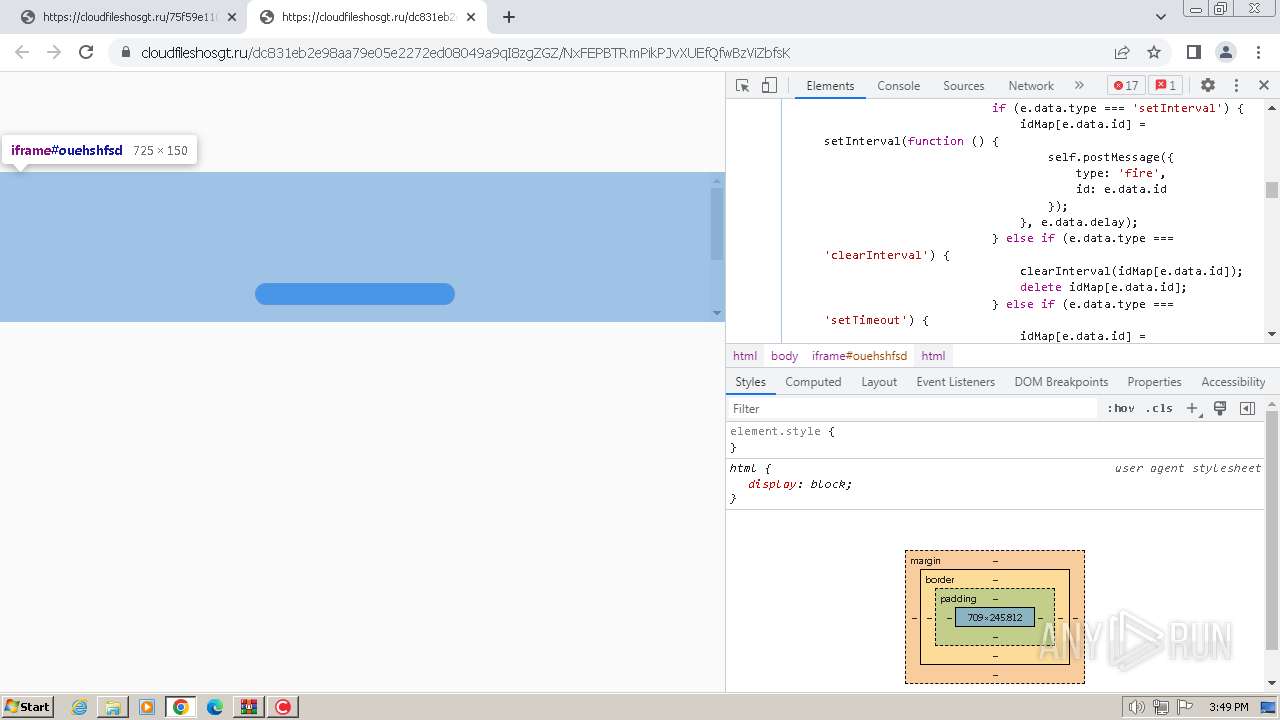The image size is (1280, 720).
Task: Select html breadcrumb at the start
Action: (745, 356)
